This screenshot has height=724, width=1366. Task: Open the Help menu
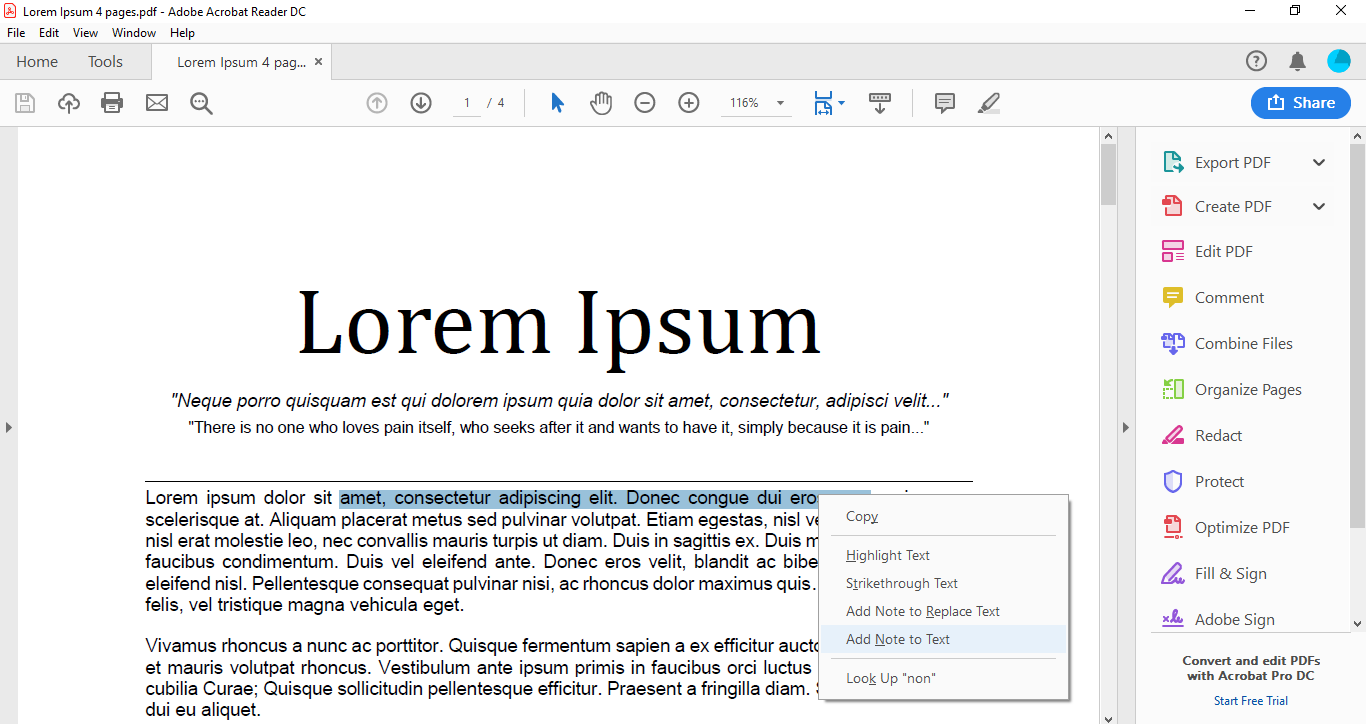[182, 33]
